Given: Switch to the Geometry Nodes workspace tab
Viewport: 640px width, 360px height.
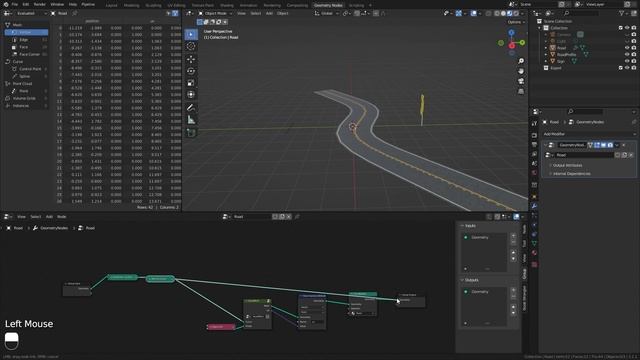Looking at the screenshot, I should pos(328,5).
